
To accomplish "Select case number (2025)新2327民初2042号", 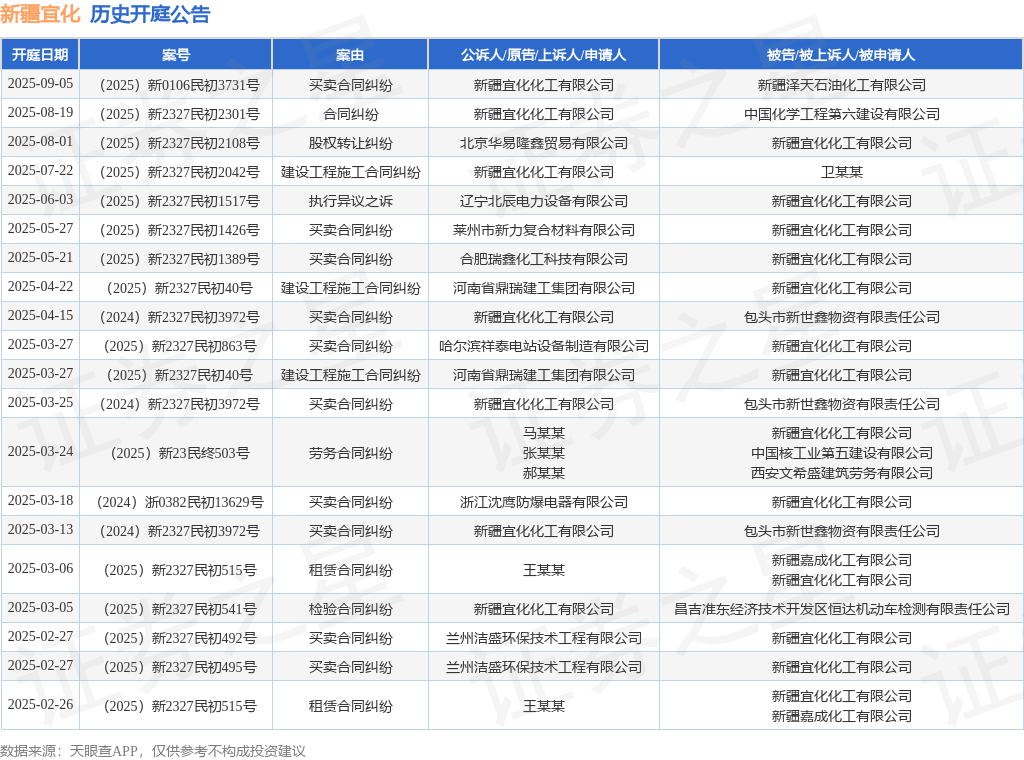I will click(180, 172).
